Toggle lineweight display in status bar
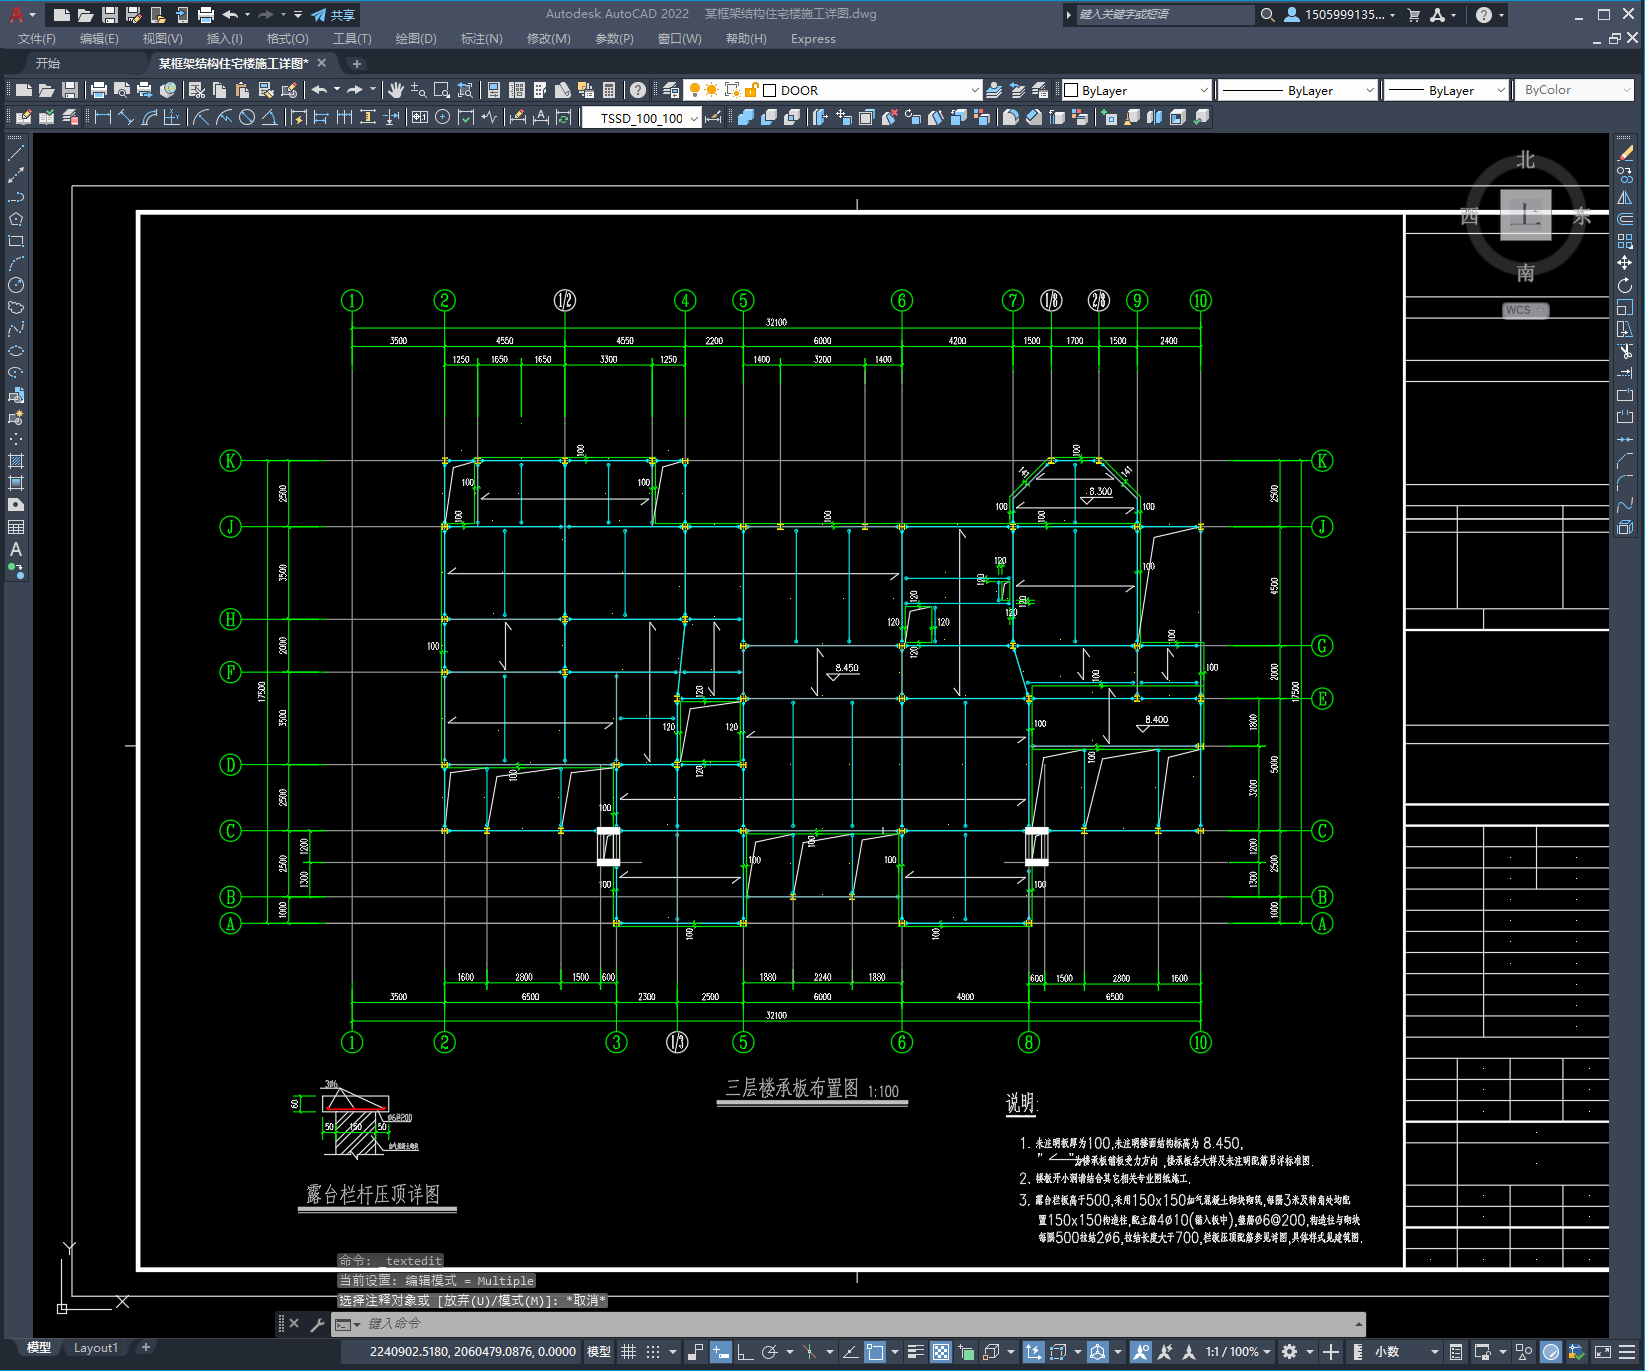This screenshot has width=1645, height=1371. tap(915, 1352)
